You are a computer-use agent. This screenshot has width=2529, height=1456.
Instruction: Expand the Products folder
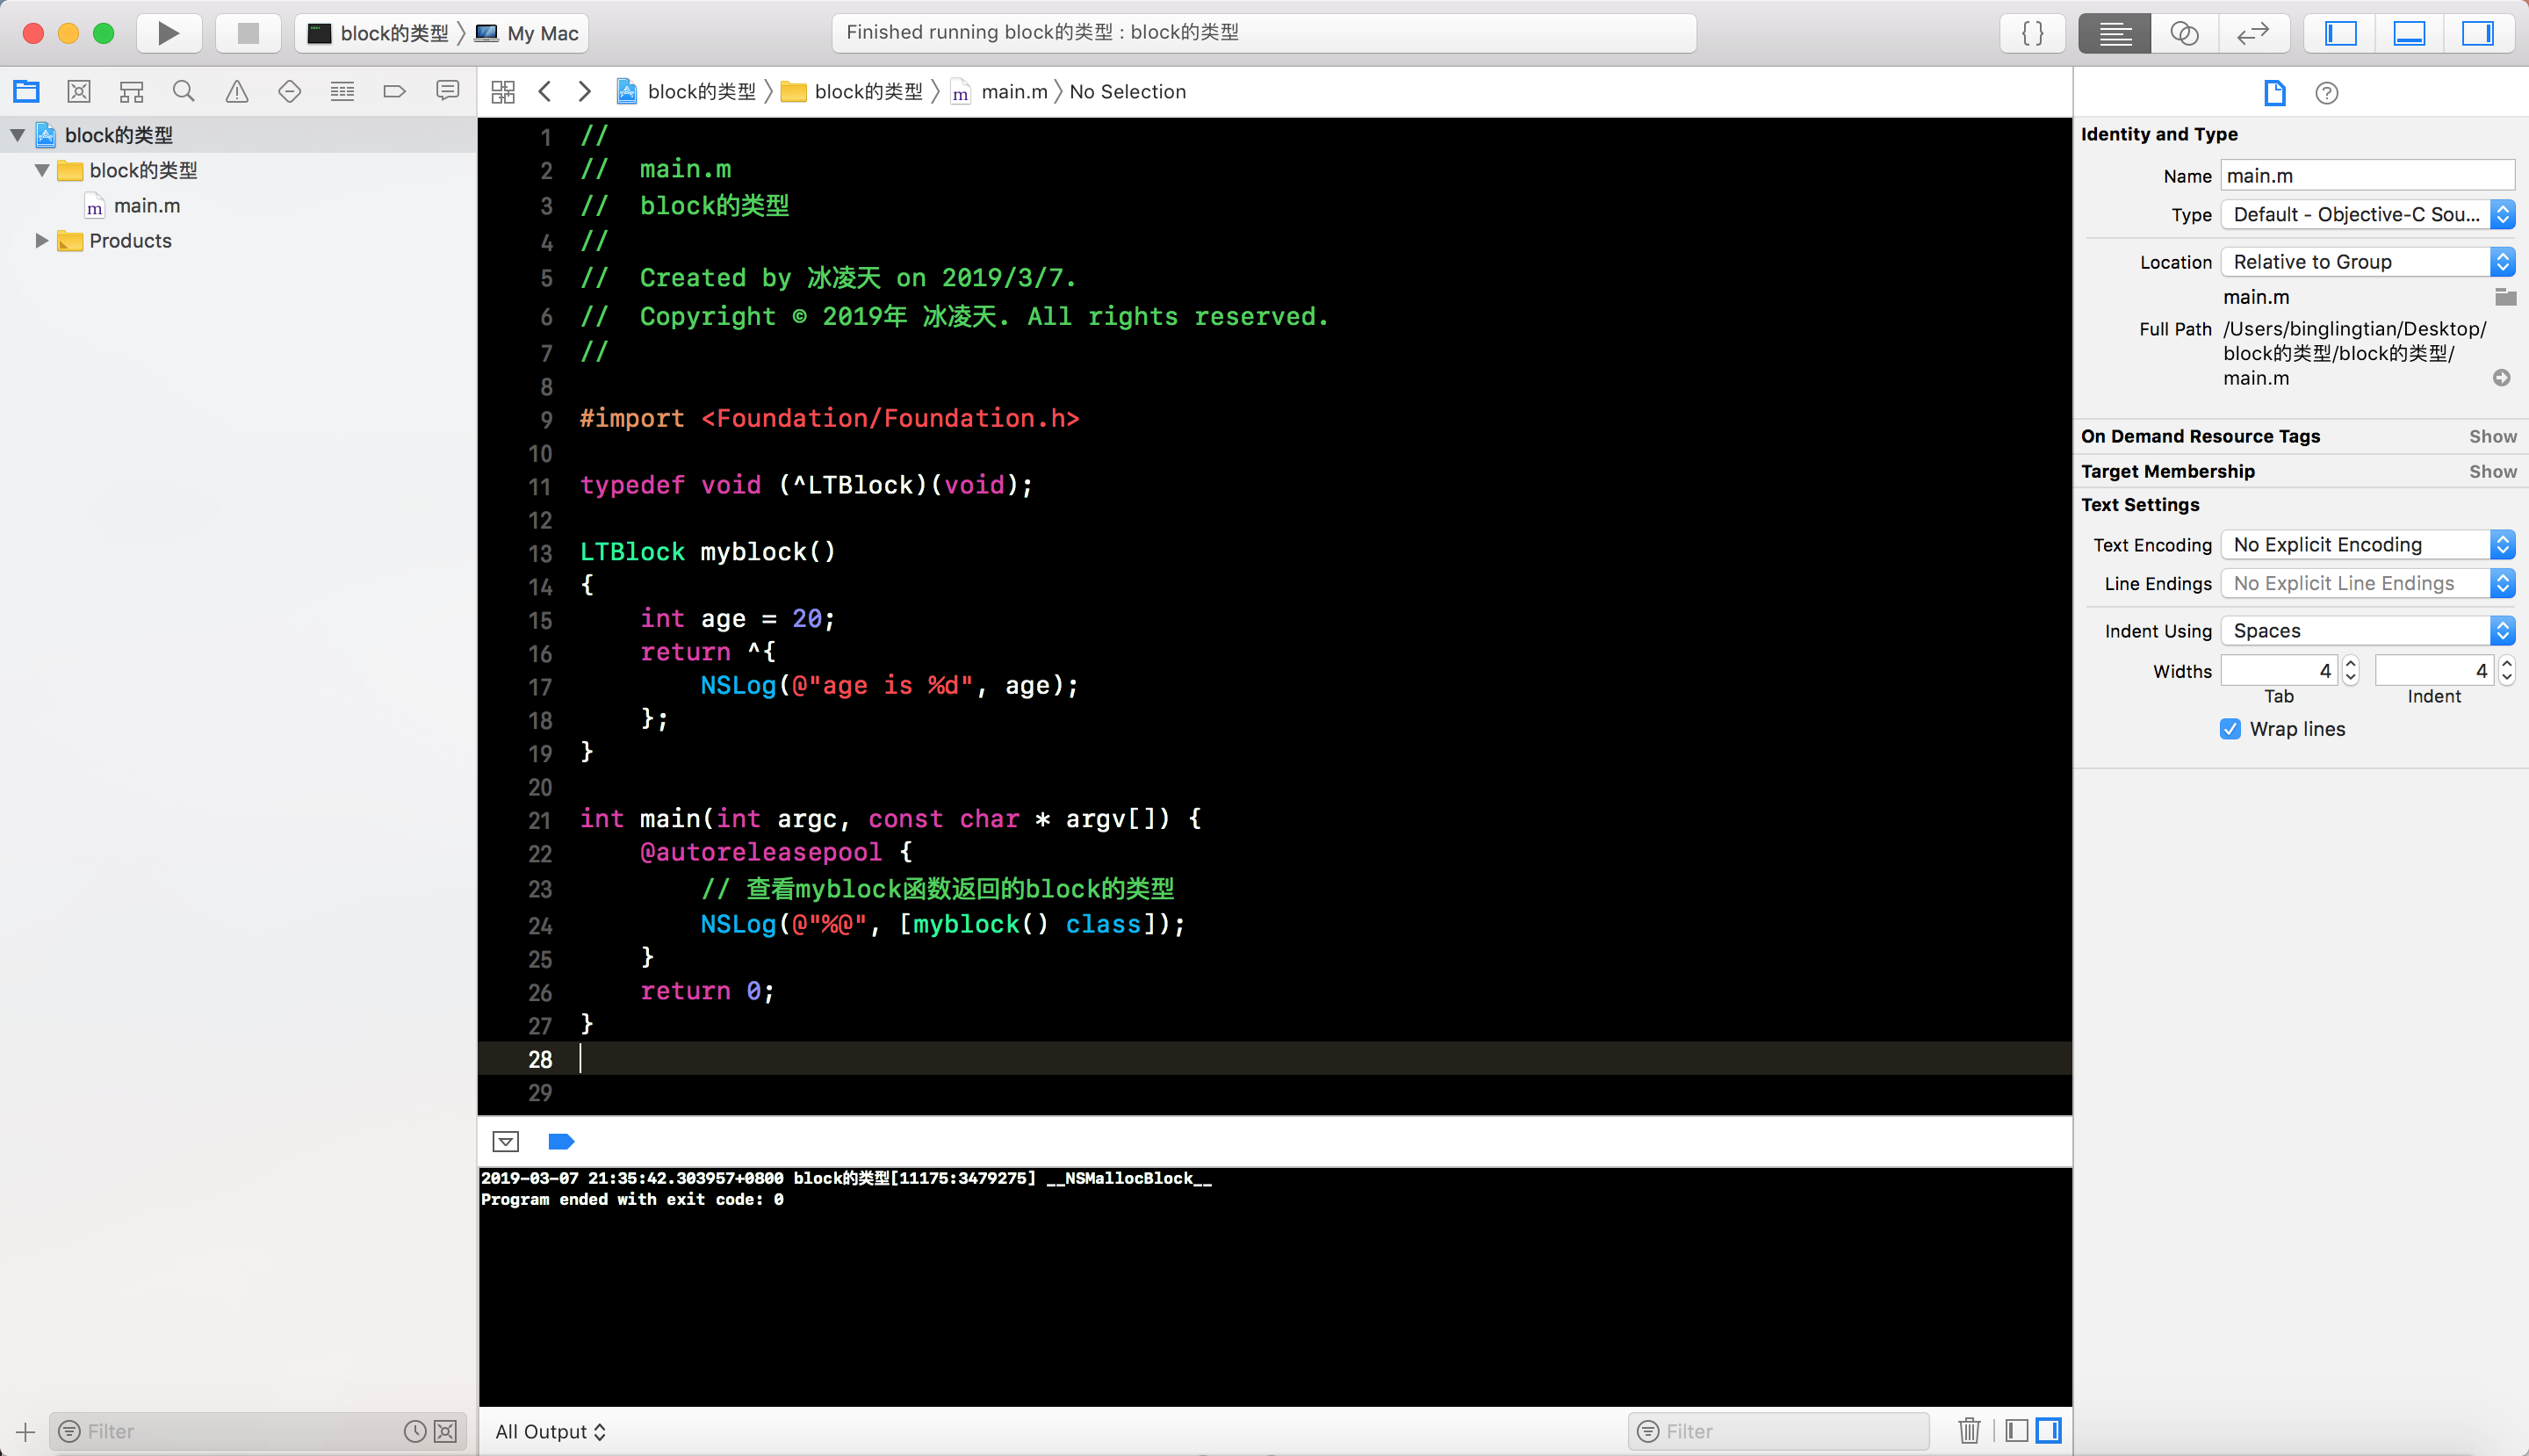pyautogui.click(x=41, y=241)
